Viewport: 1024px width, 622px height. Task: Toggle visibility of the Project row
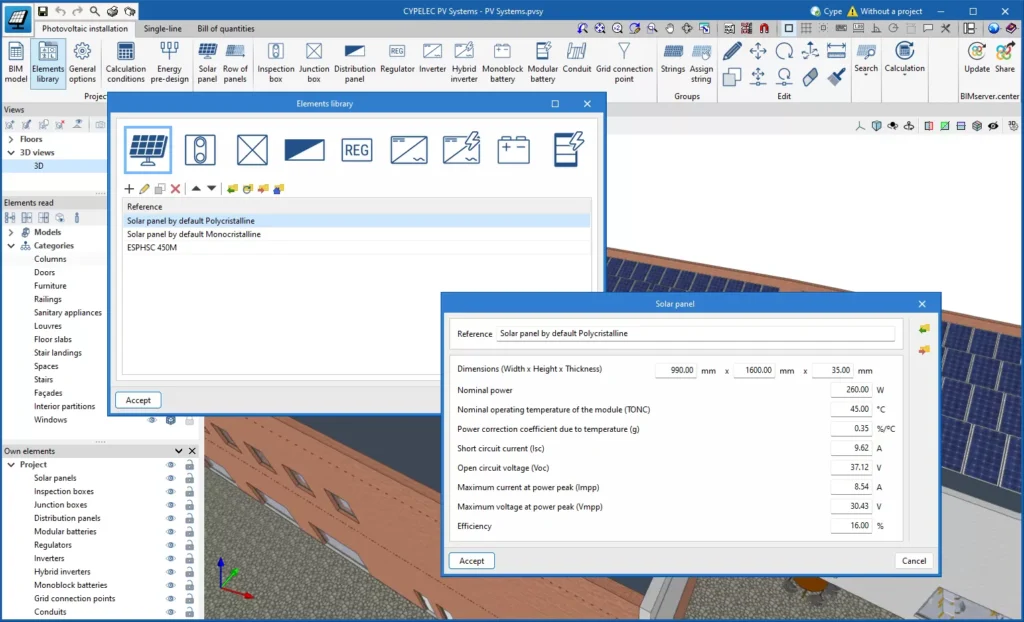click(170, 465)
